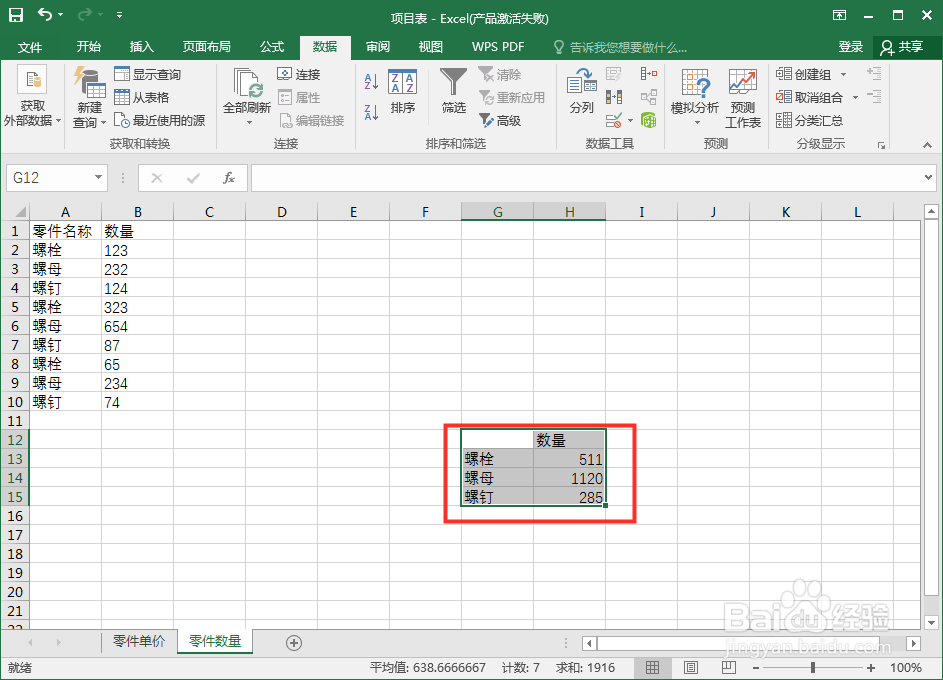This screenshot has height=680, width=943.
Task: Expand Ungroup dropdown arrow
Action: point(855,97)
